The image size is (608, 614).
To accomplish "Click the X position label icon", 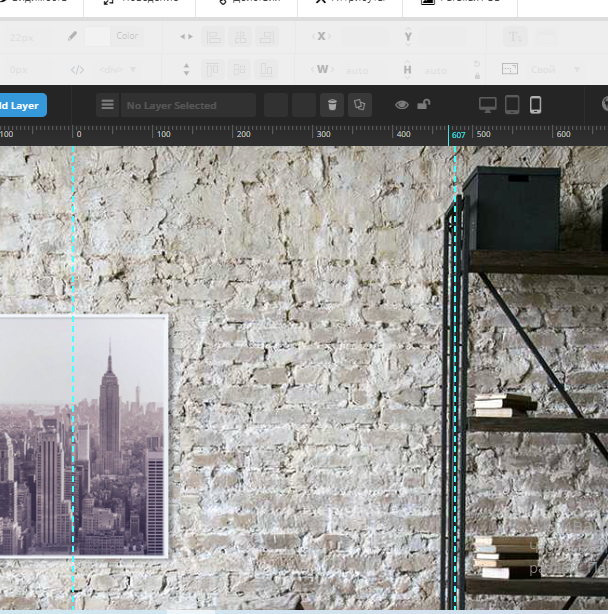I will 321,36.
